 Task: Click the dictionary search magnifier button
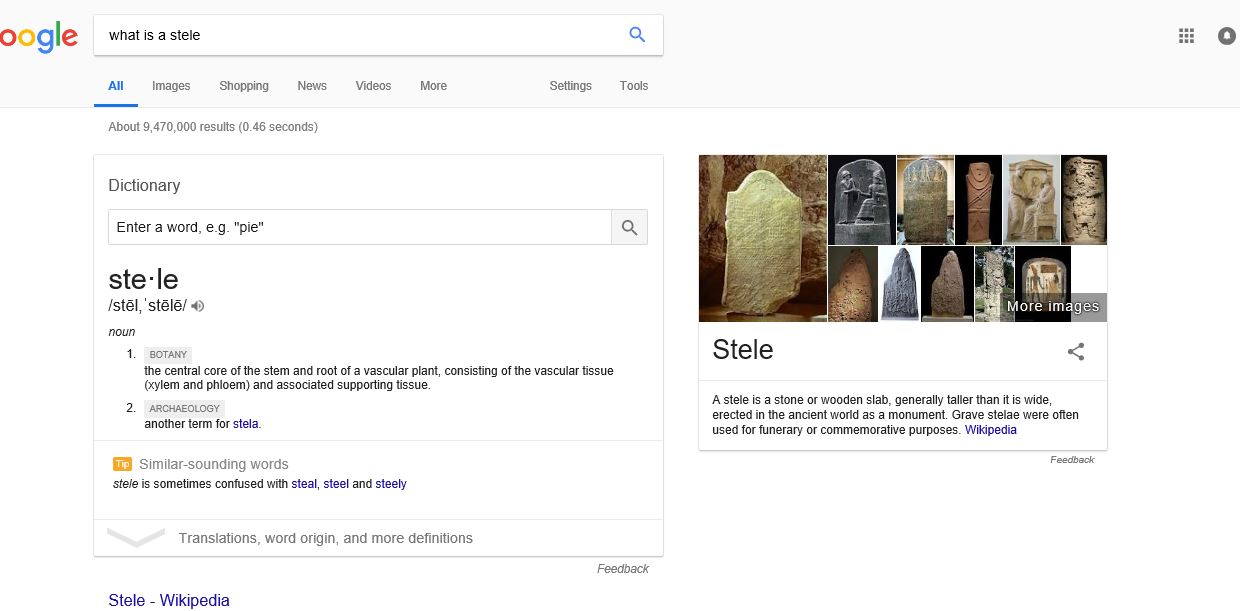click(629, 228)
